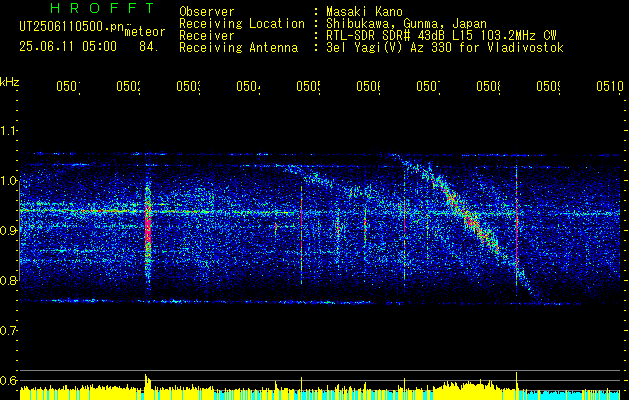This screenshot has width=629, height=400.
Task: Click RTL-SDR SDR# 43dB receiver details
Action: click(441, 36)
